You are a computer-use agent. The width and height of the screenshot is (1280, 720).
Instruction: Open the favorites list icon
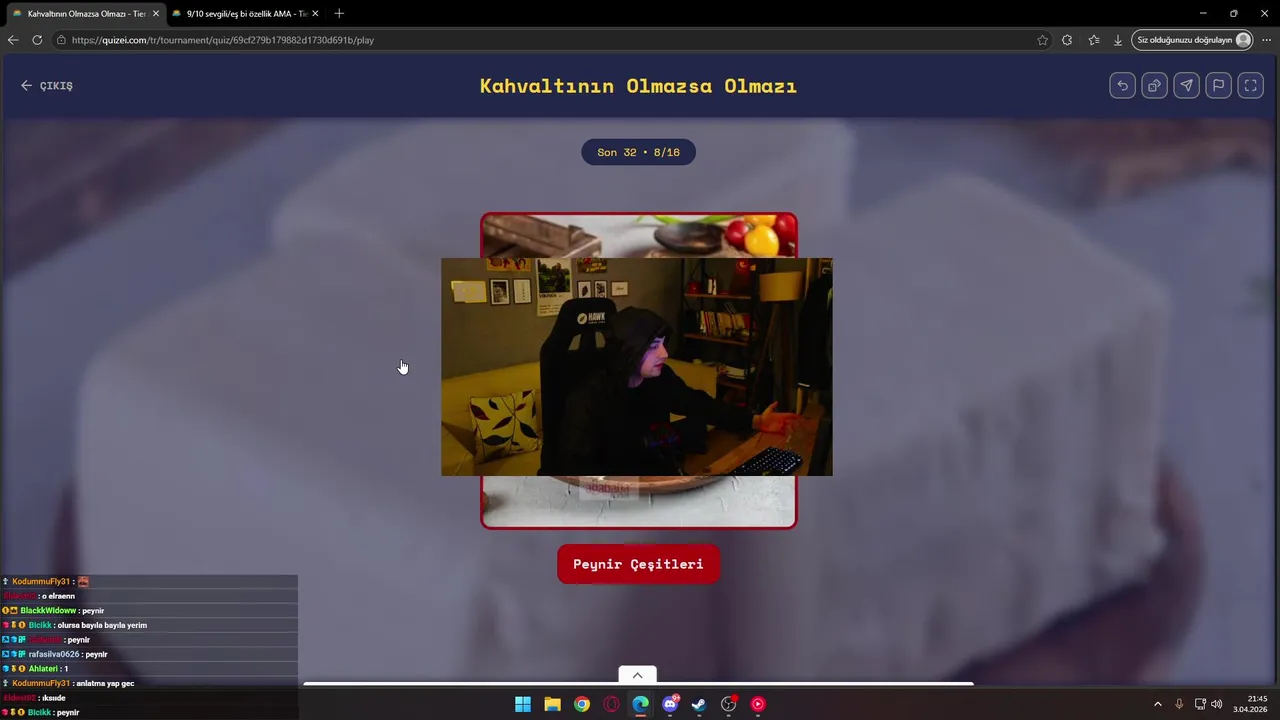[1093, 40]
